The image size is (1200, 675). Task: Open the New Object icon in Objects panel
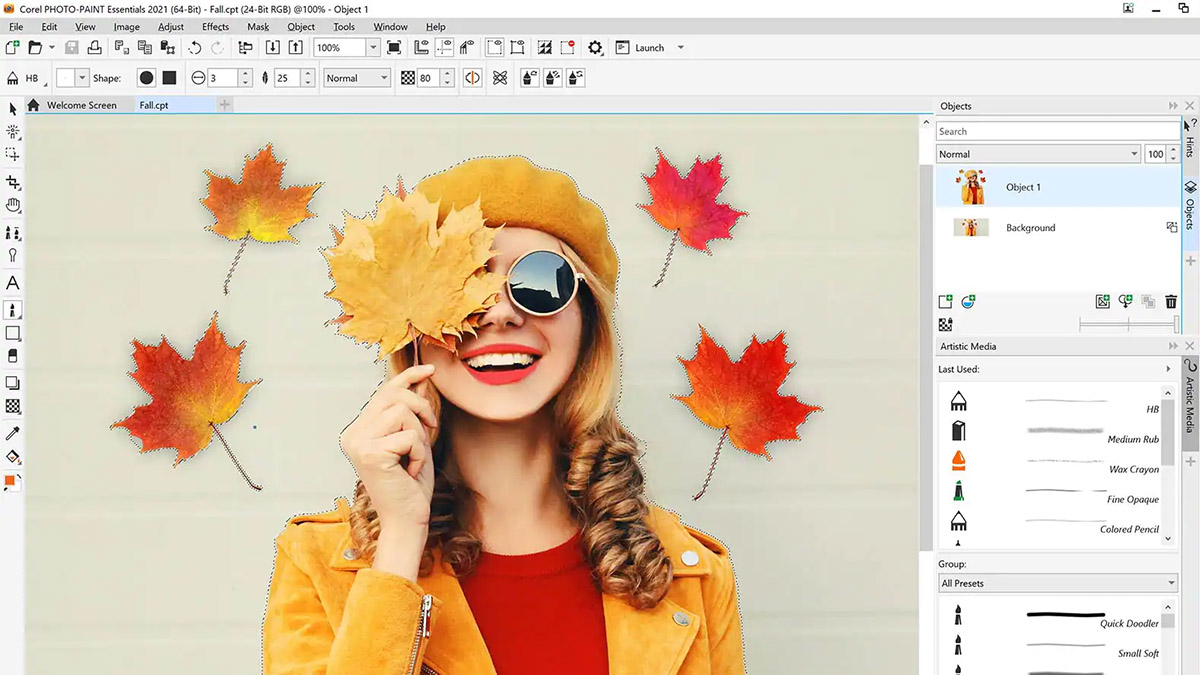(944, 301)
